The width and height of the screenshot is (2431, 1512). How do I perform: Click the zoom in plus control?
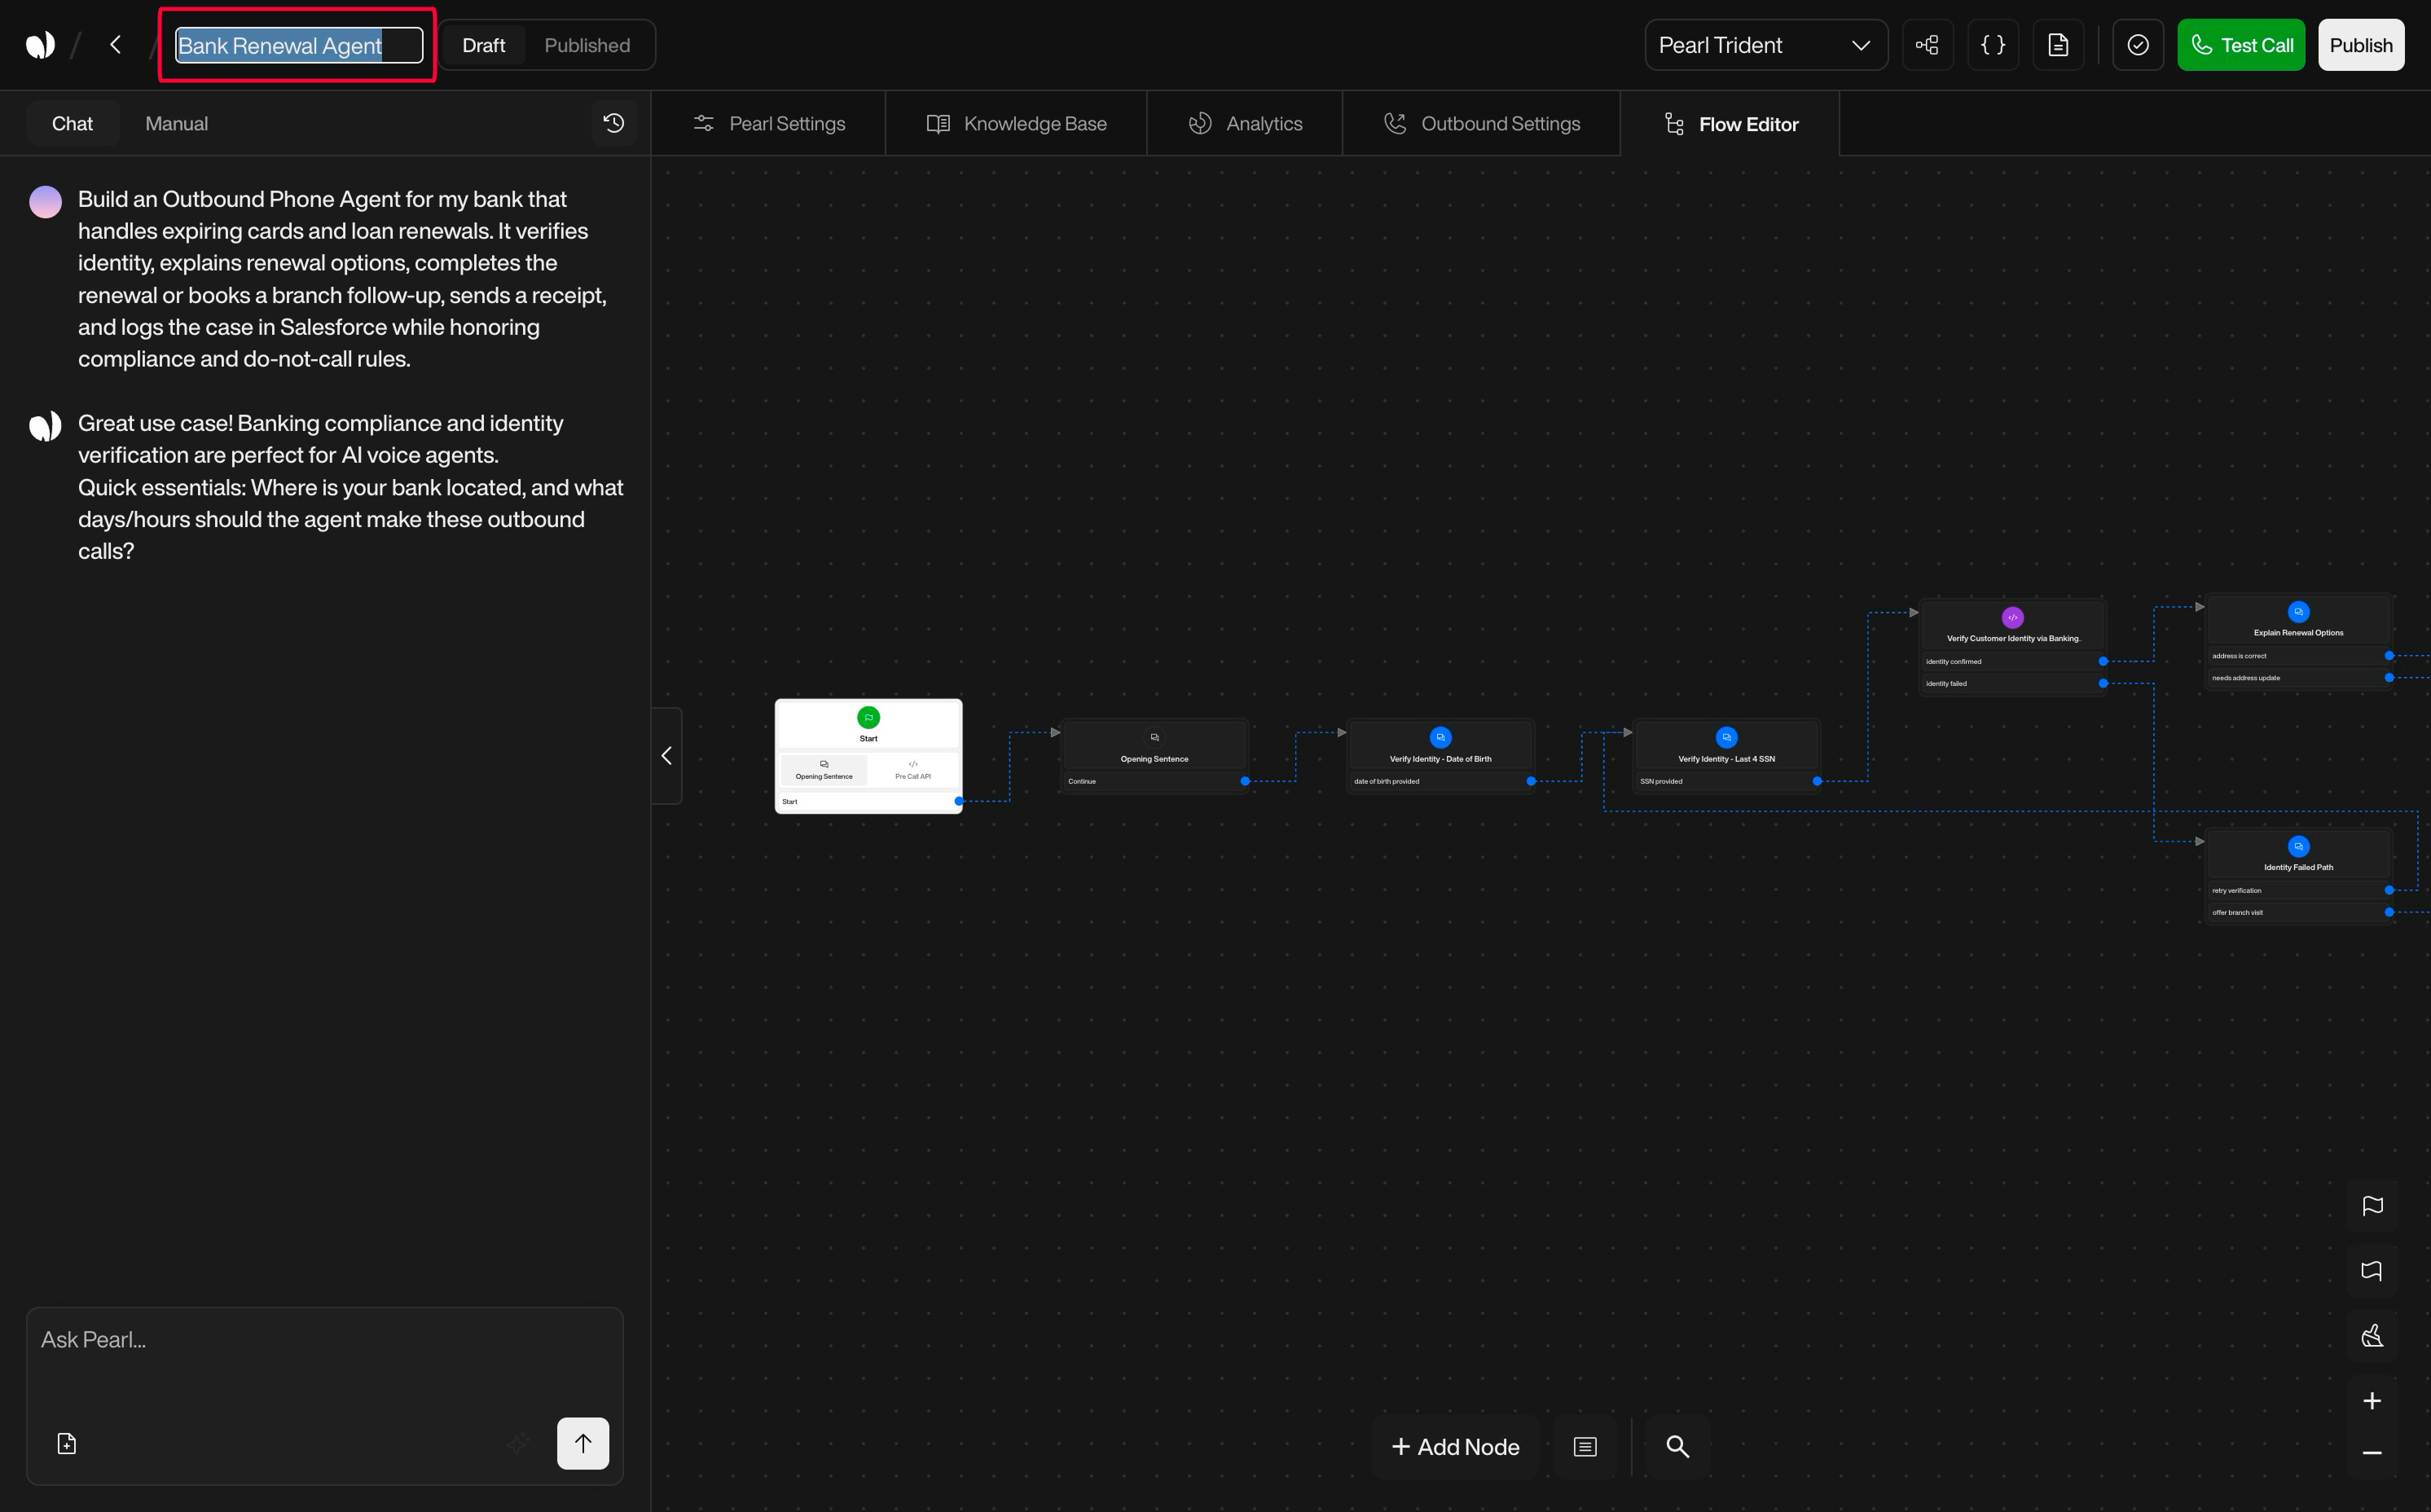click(x=2373, y=1400)
